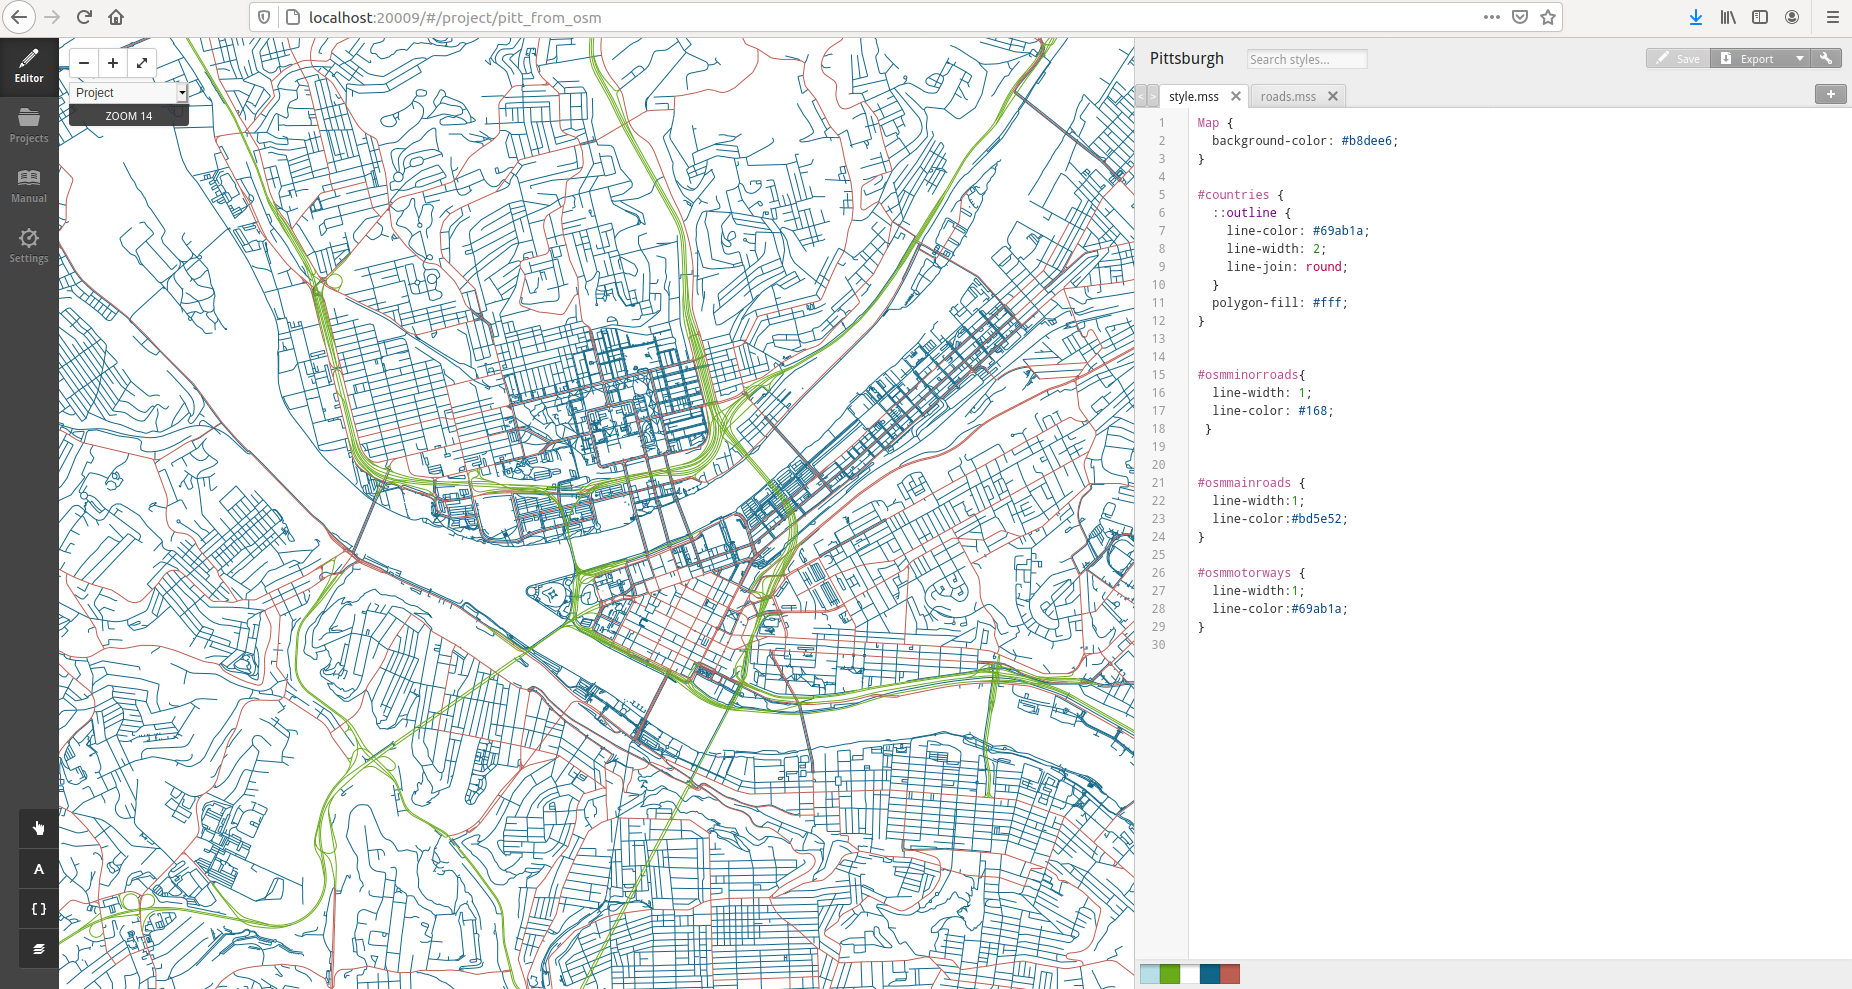Select the pan hand tool
Image resolution: width=1852 pixels, height=989 pixels.
tap(39, 828)
